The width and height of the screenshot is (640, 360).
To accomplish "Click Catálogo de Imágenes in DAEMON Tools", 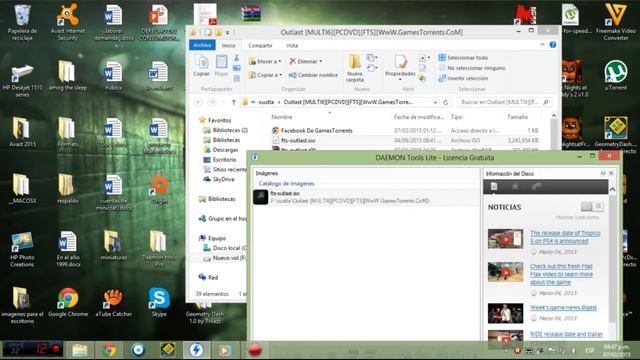I will [x=286, y=184].
